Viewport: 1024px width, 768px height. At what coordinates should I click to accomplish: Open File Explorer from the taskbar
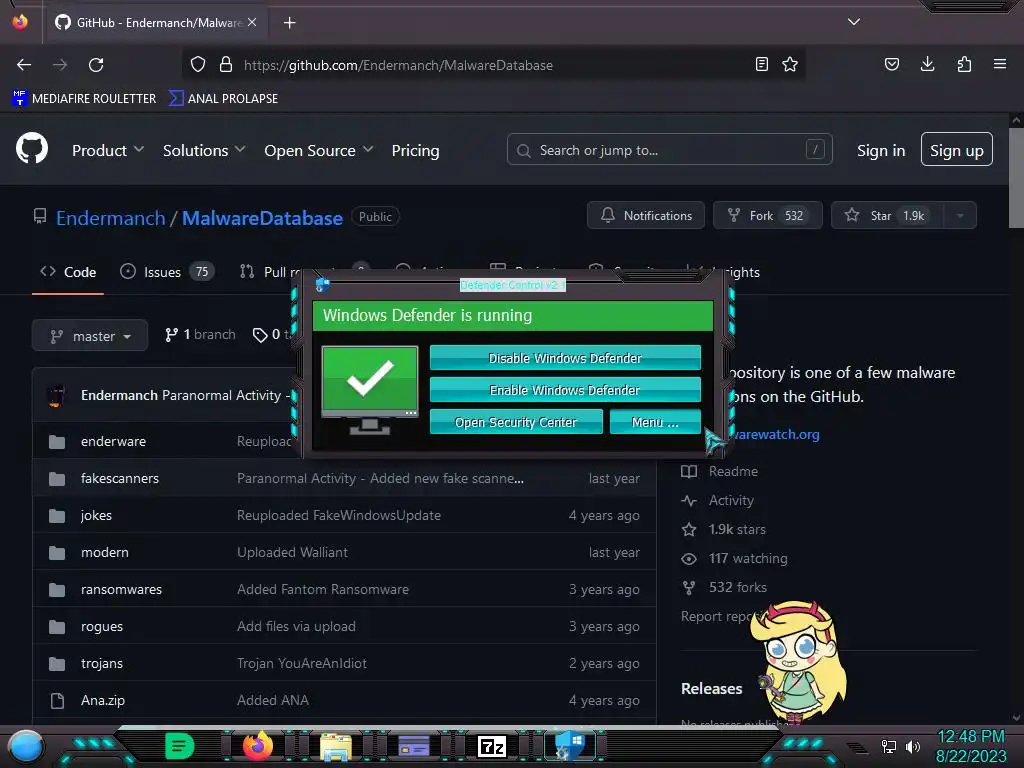click(x=336, y=746)
